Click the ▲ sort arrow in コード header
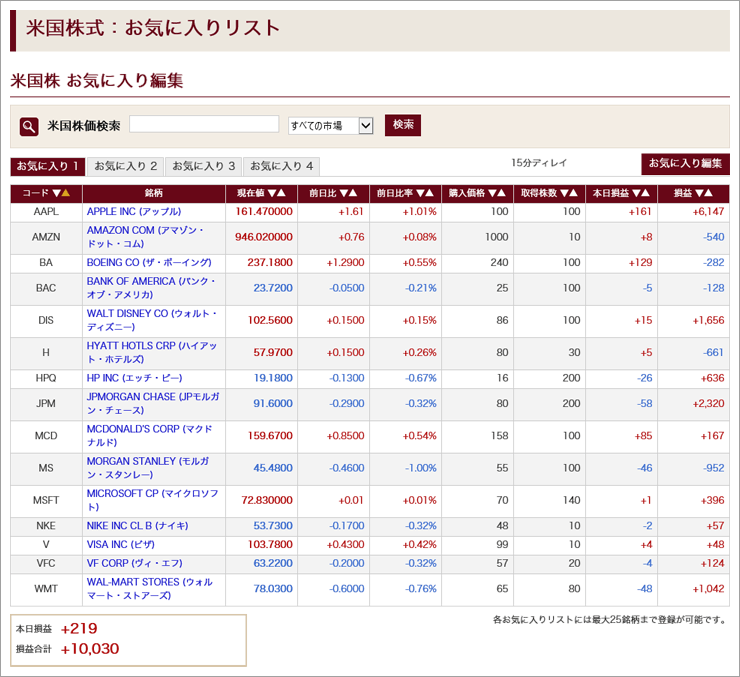 coord(66,193)
